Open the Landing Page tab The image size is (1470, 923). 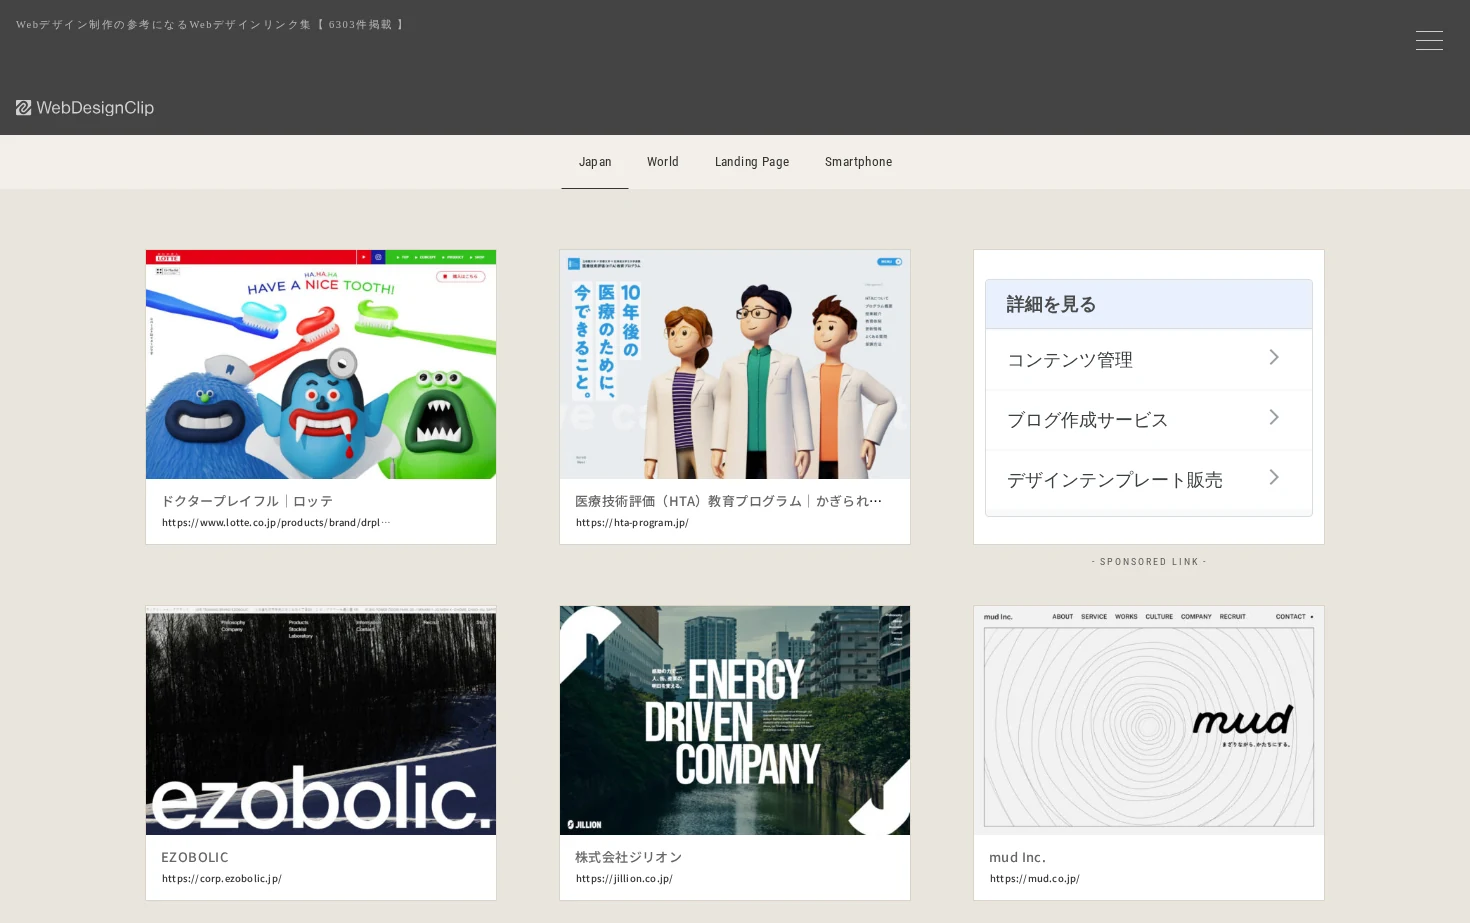pos(752,162)
